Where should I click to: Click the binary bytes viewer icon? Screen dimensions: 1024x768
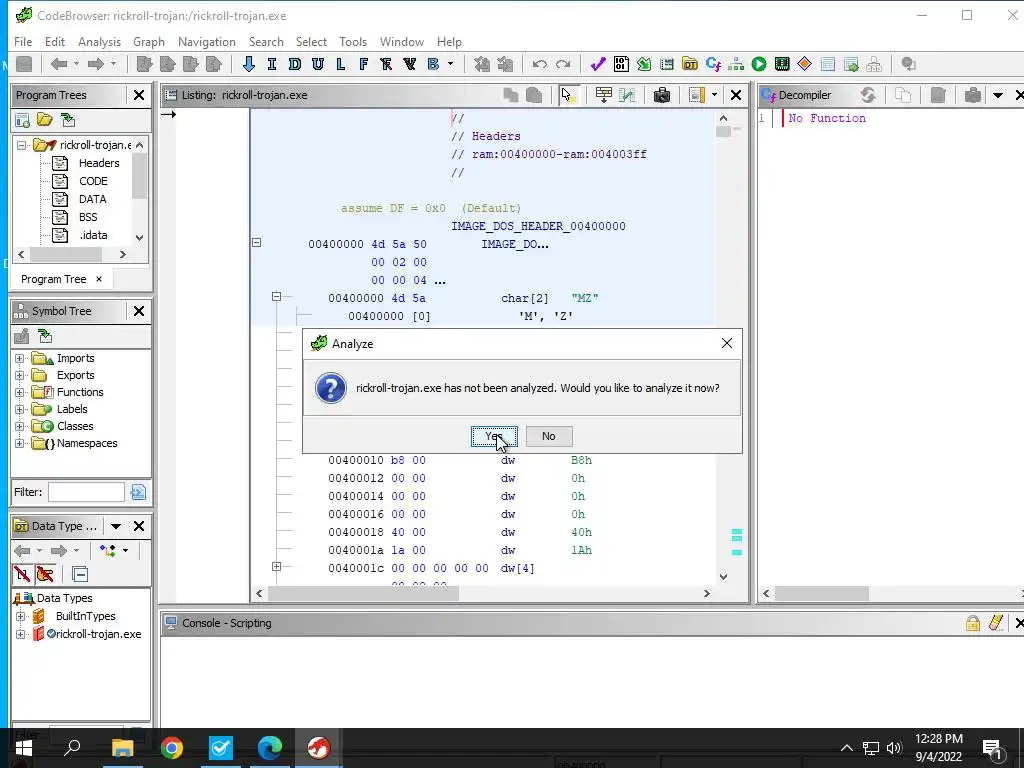click(621, 64)
